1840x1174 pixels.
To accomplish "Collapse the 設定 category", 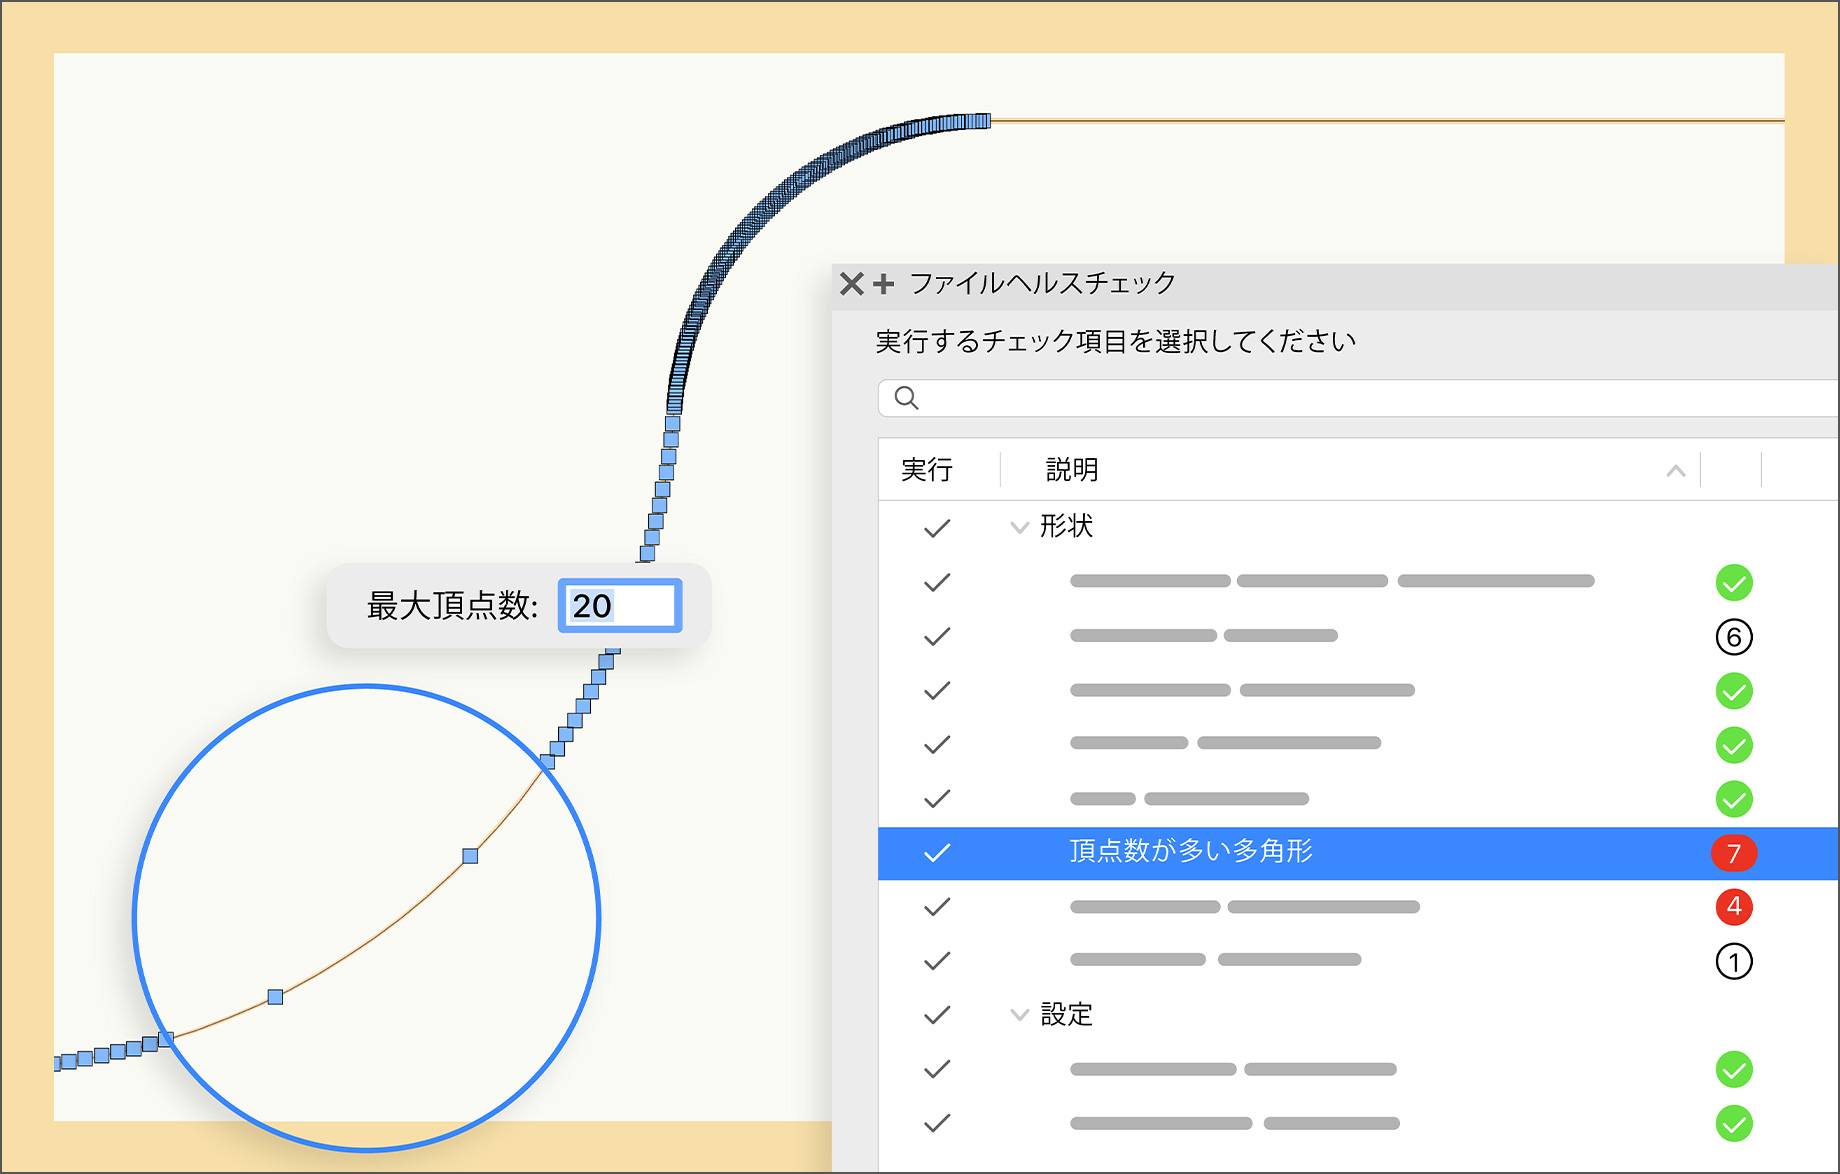I will pyautogui.click(x=1019, y=1015).
